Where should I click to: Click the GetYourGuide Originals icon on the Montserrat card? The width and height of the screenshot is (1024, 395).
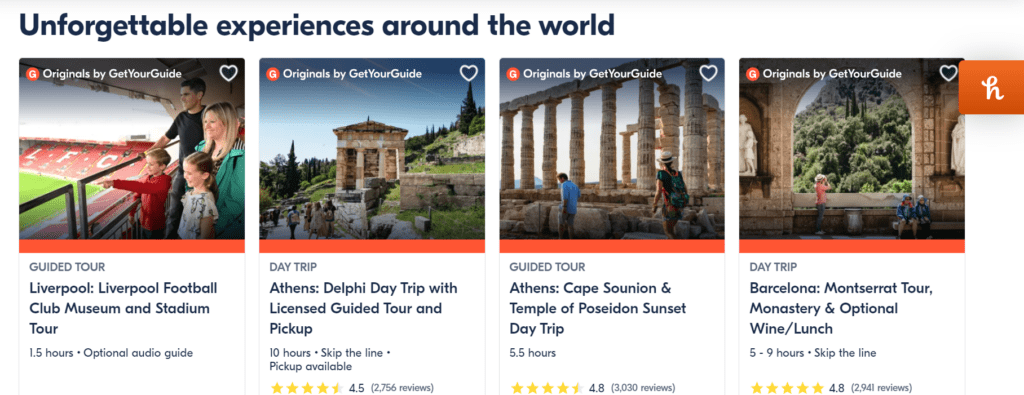pyautogui.click(x=753, y=74)
